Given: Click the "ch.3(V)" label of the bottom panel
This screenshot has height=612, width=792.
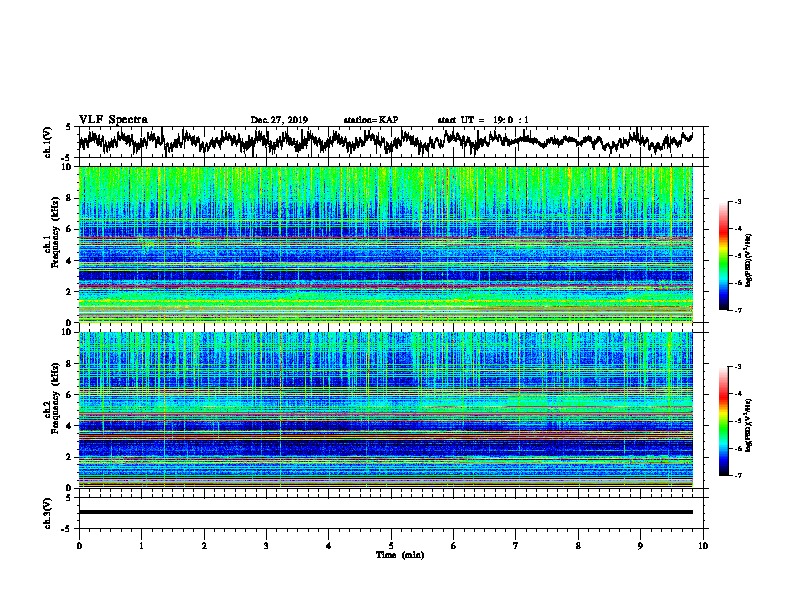Looking at the screenshot, I should 48,513.
